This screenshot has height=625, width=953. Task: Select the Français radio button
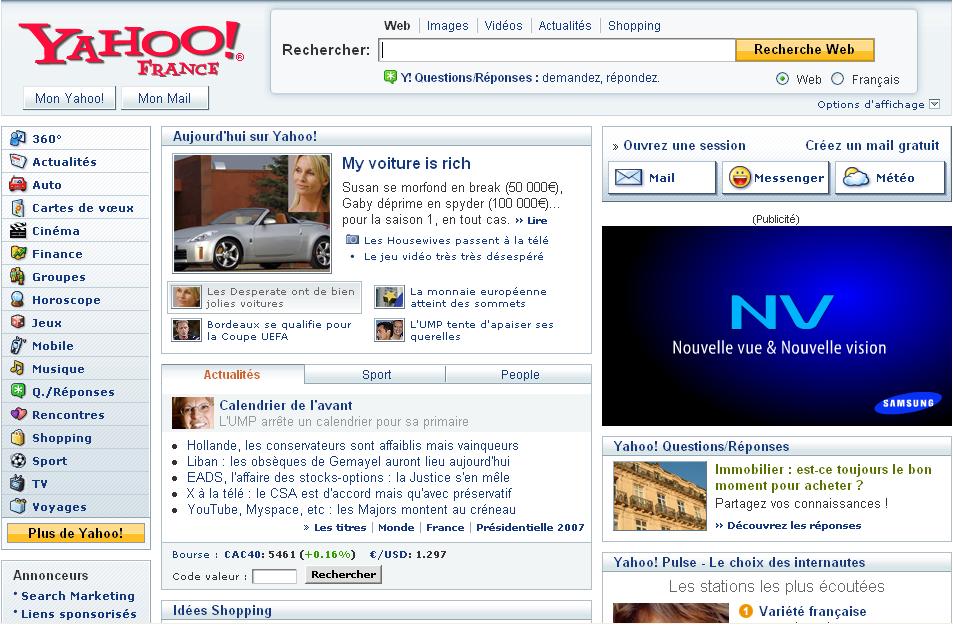(x=838, y=79)
